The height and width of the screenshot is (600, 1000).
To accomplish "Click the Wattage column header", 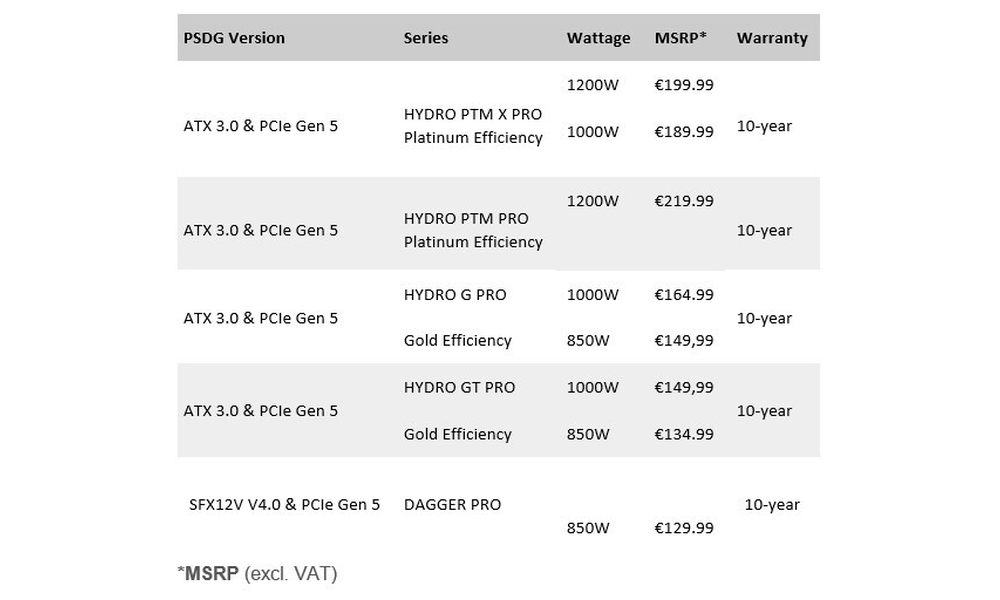I will click(x=598, y=38).
